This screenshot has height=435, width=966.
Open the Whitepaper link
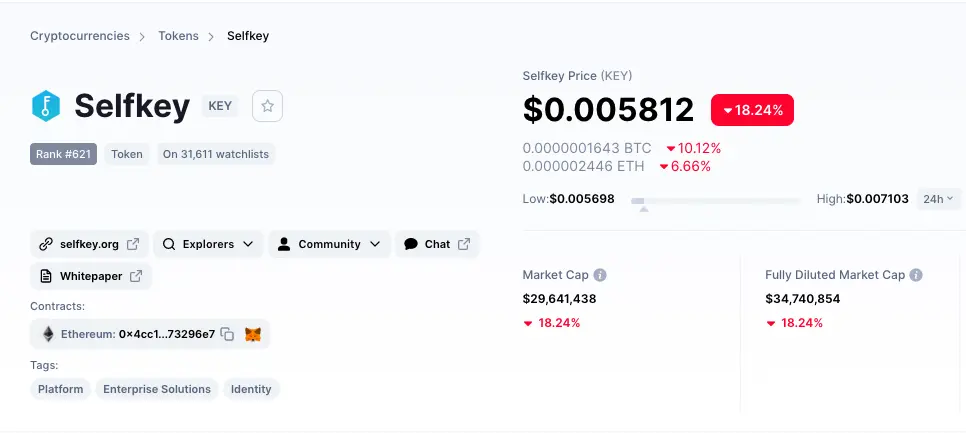click(x=91, y=276)
